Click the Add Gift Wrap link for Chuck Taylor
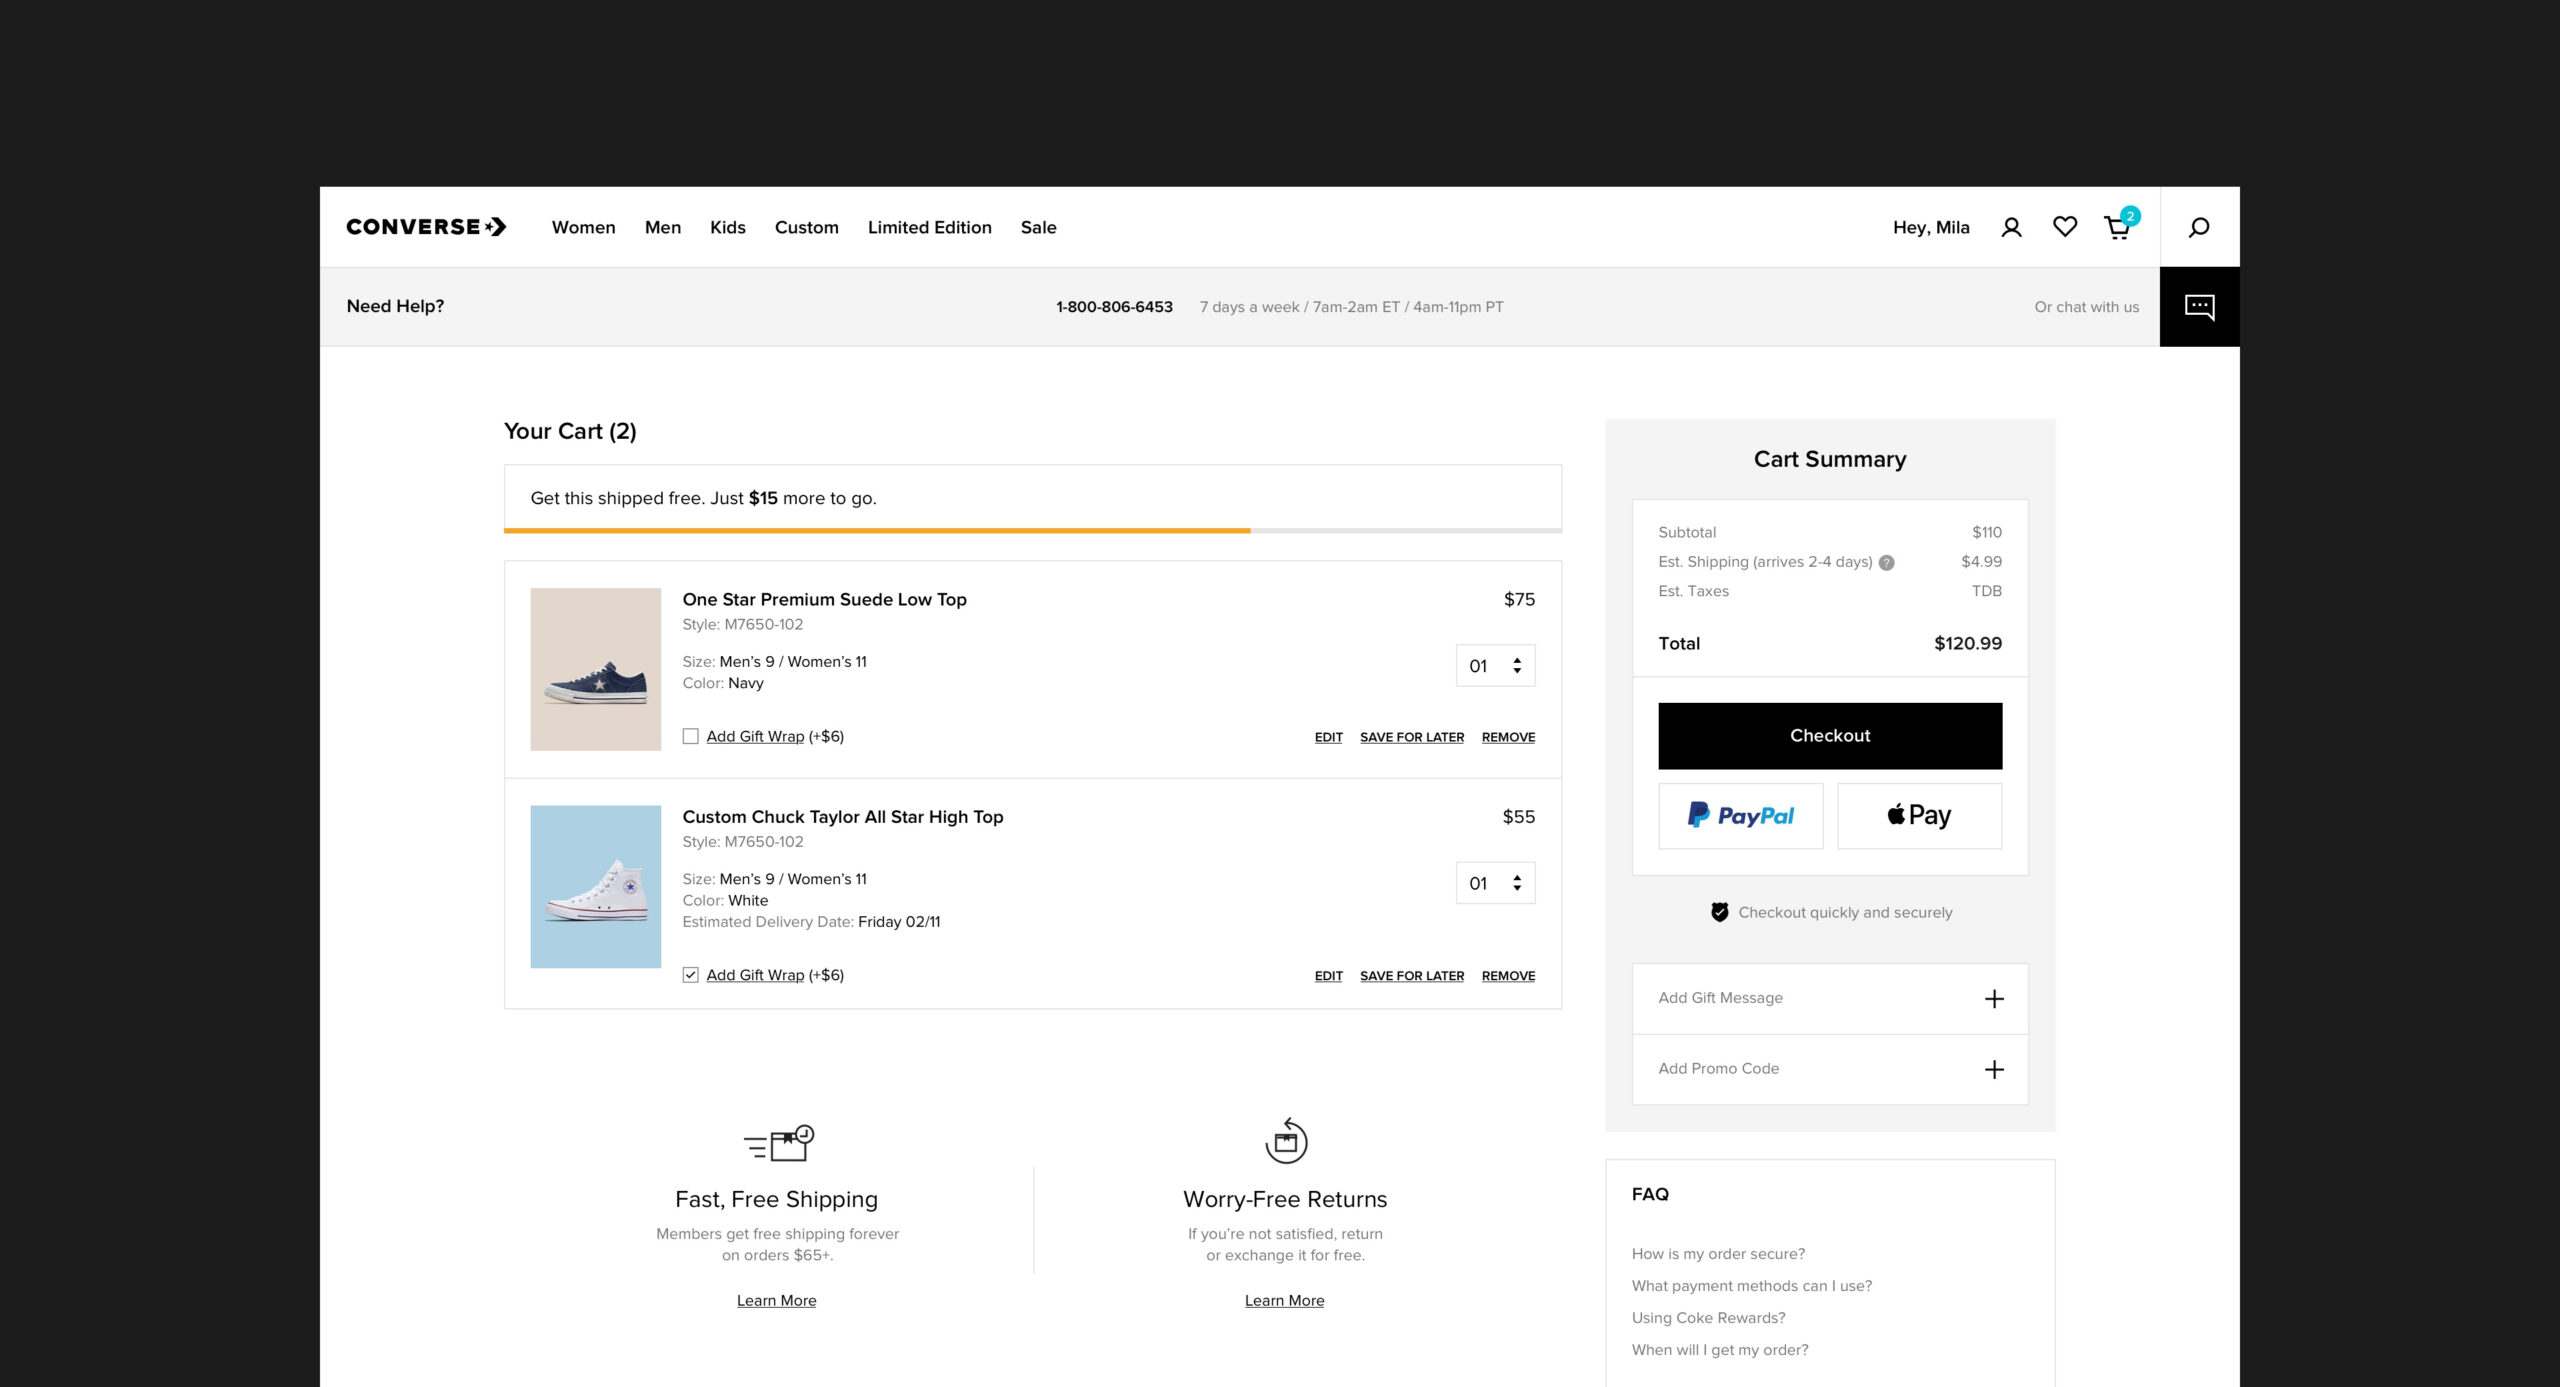This screenshot has height=1387, width=2560. coord(755,975)
